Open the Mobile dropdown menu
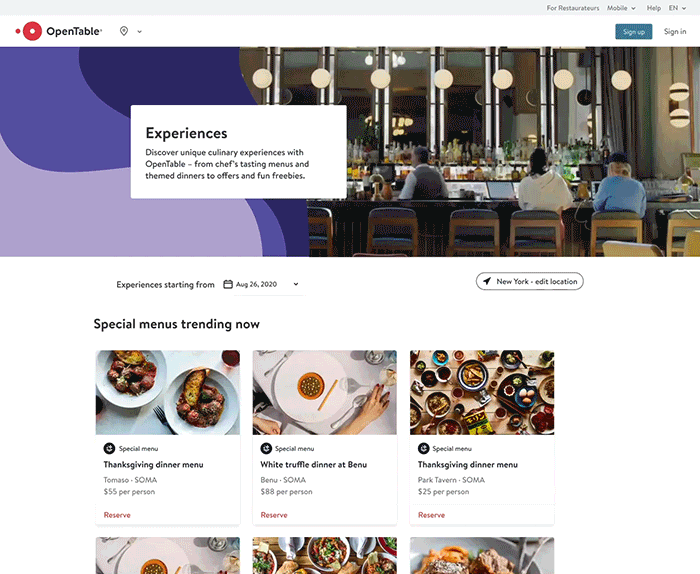This screenshot has height=574, width=700. [621, 8]
